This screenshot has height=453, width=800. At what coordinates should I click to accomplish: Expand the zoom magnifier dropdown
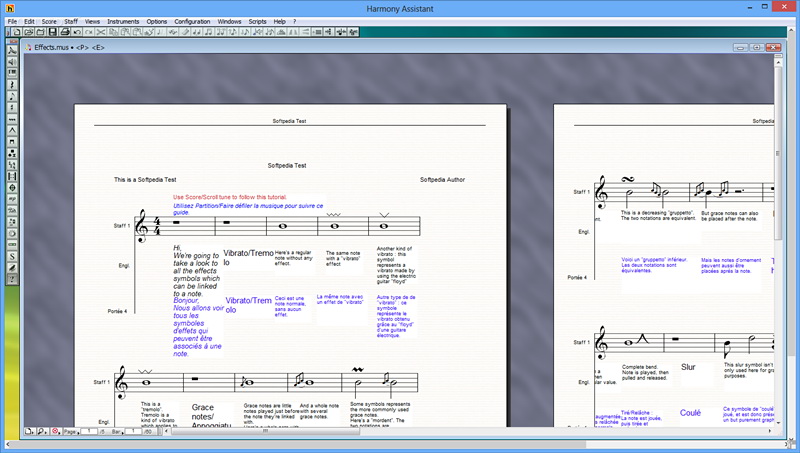pyautogui.click(x=42, y=432)
